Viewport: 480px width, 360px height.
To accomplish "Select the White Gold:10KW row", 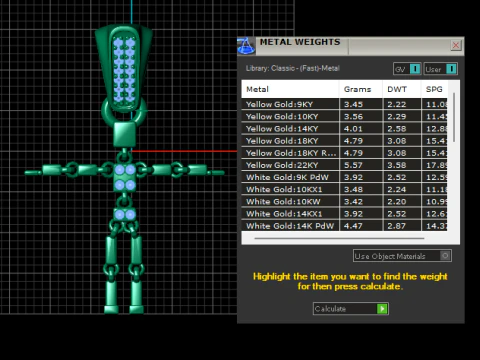I will click(x=344, y=201).
